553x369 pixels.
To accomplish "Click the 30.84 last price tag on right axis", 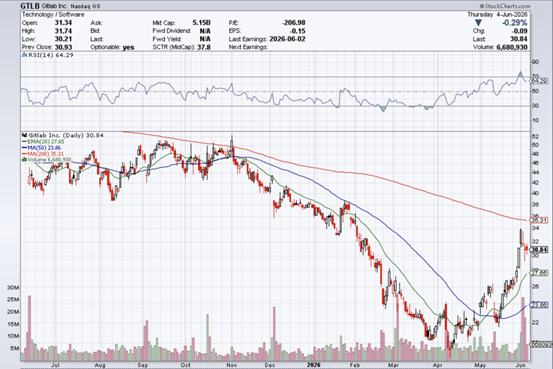I will coord(540,250).
